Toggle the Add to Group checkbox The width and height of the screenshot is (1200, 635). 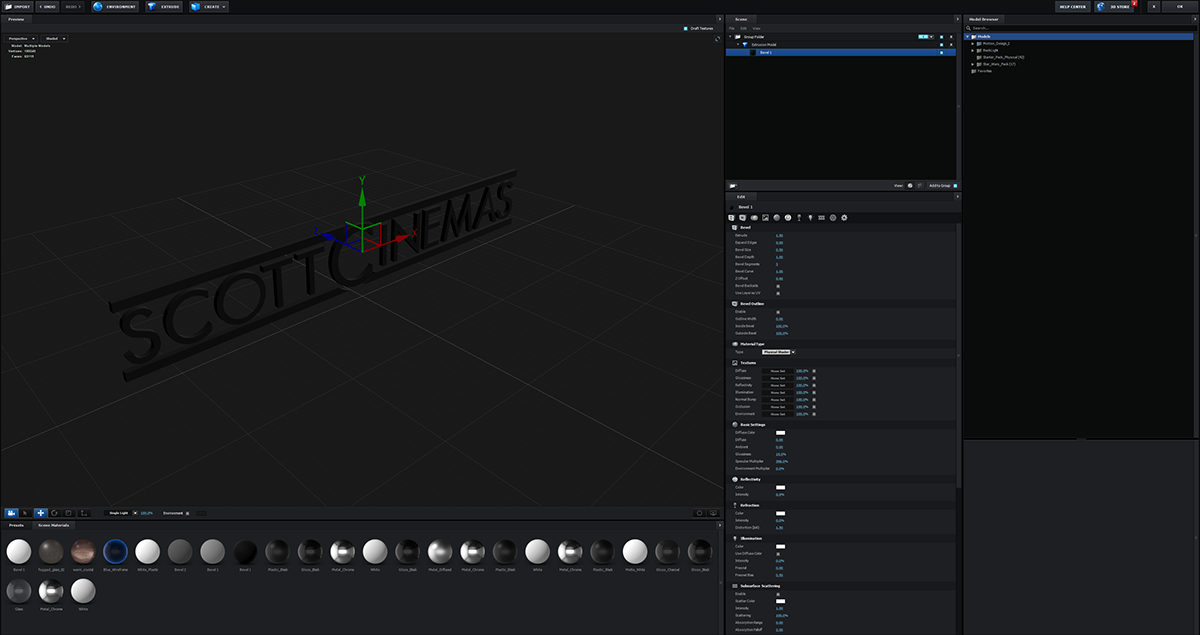956,185
